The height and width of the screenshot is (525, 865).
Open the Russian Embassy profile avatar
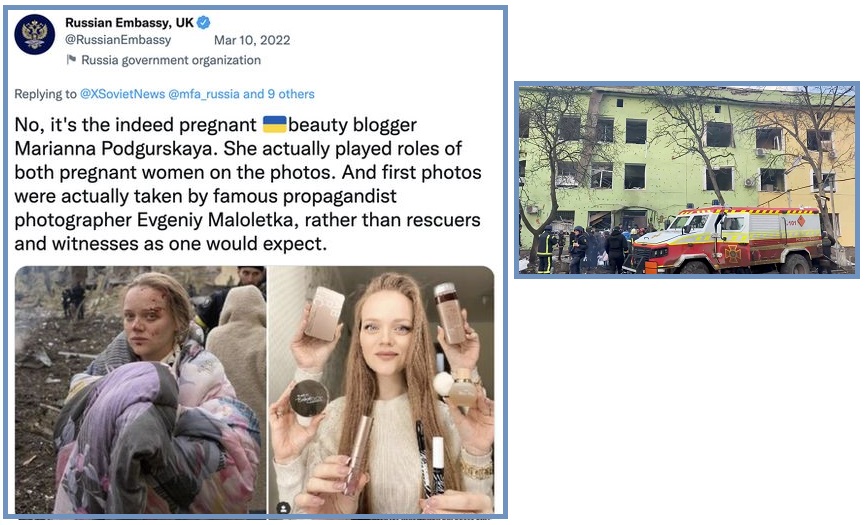coord(34,34)
